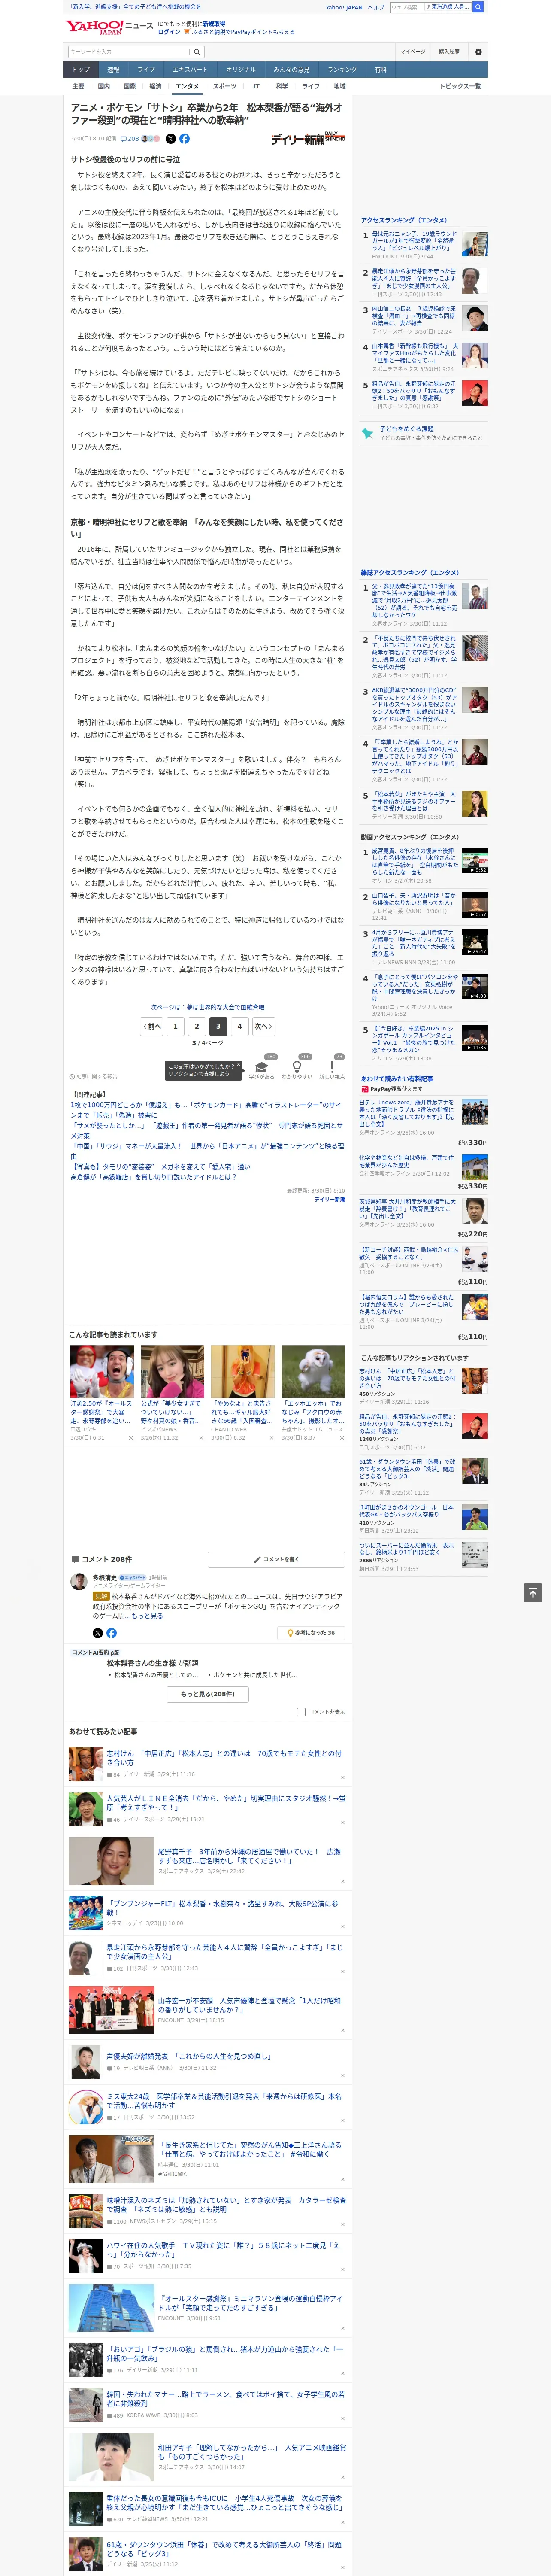Go to previous page with 前へ

tap(152, 1026)
